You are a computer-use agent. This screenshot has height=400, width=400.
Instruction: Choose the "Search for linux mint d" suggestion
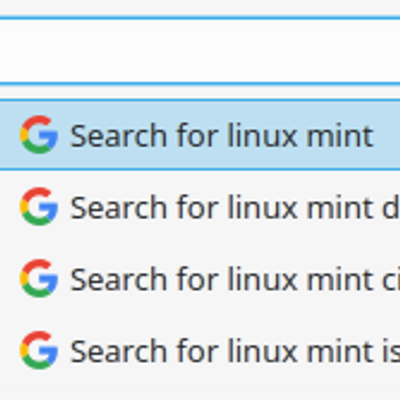(200, 207)
